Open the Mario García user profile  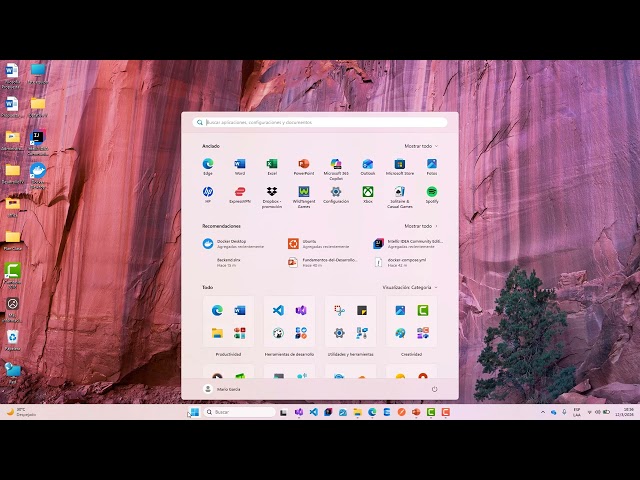tap(222, 389)
